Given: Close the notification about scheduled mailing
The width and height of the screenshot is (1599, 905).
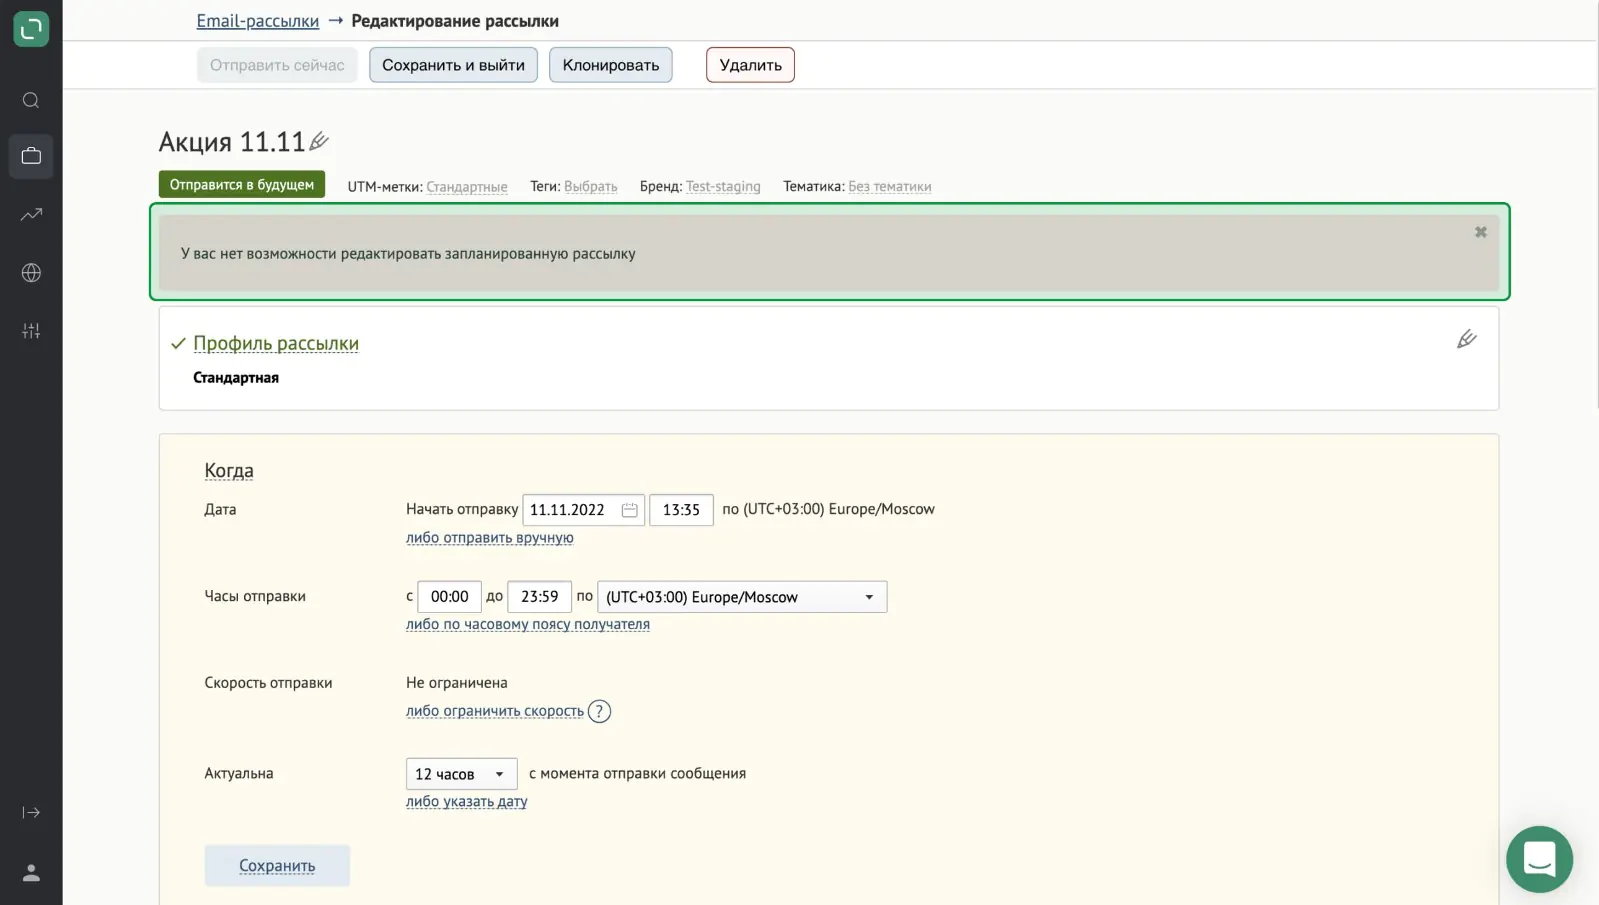Looking at the screenshot, I should [1480, 232].
